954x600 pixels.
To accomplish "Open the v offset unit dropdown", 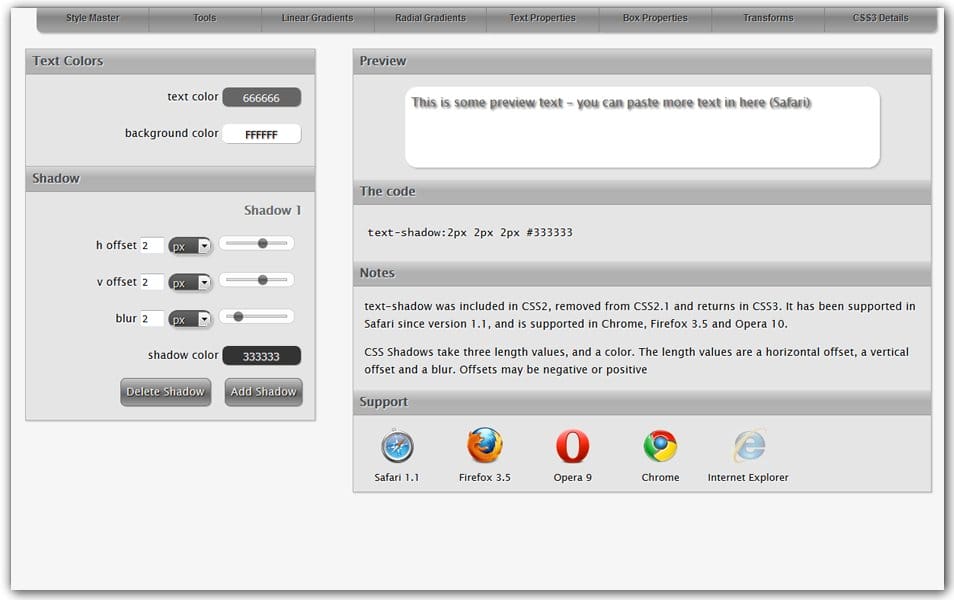I will click(190, 283).
